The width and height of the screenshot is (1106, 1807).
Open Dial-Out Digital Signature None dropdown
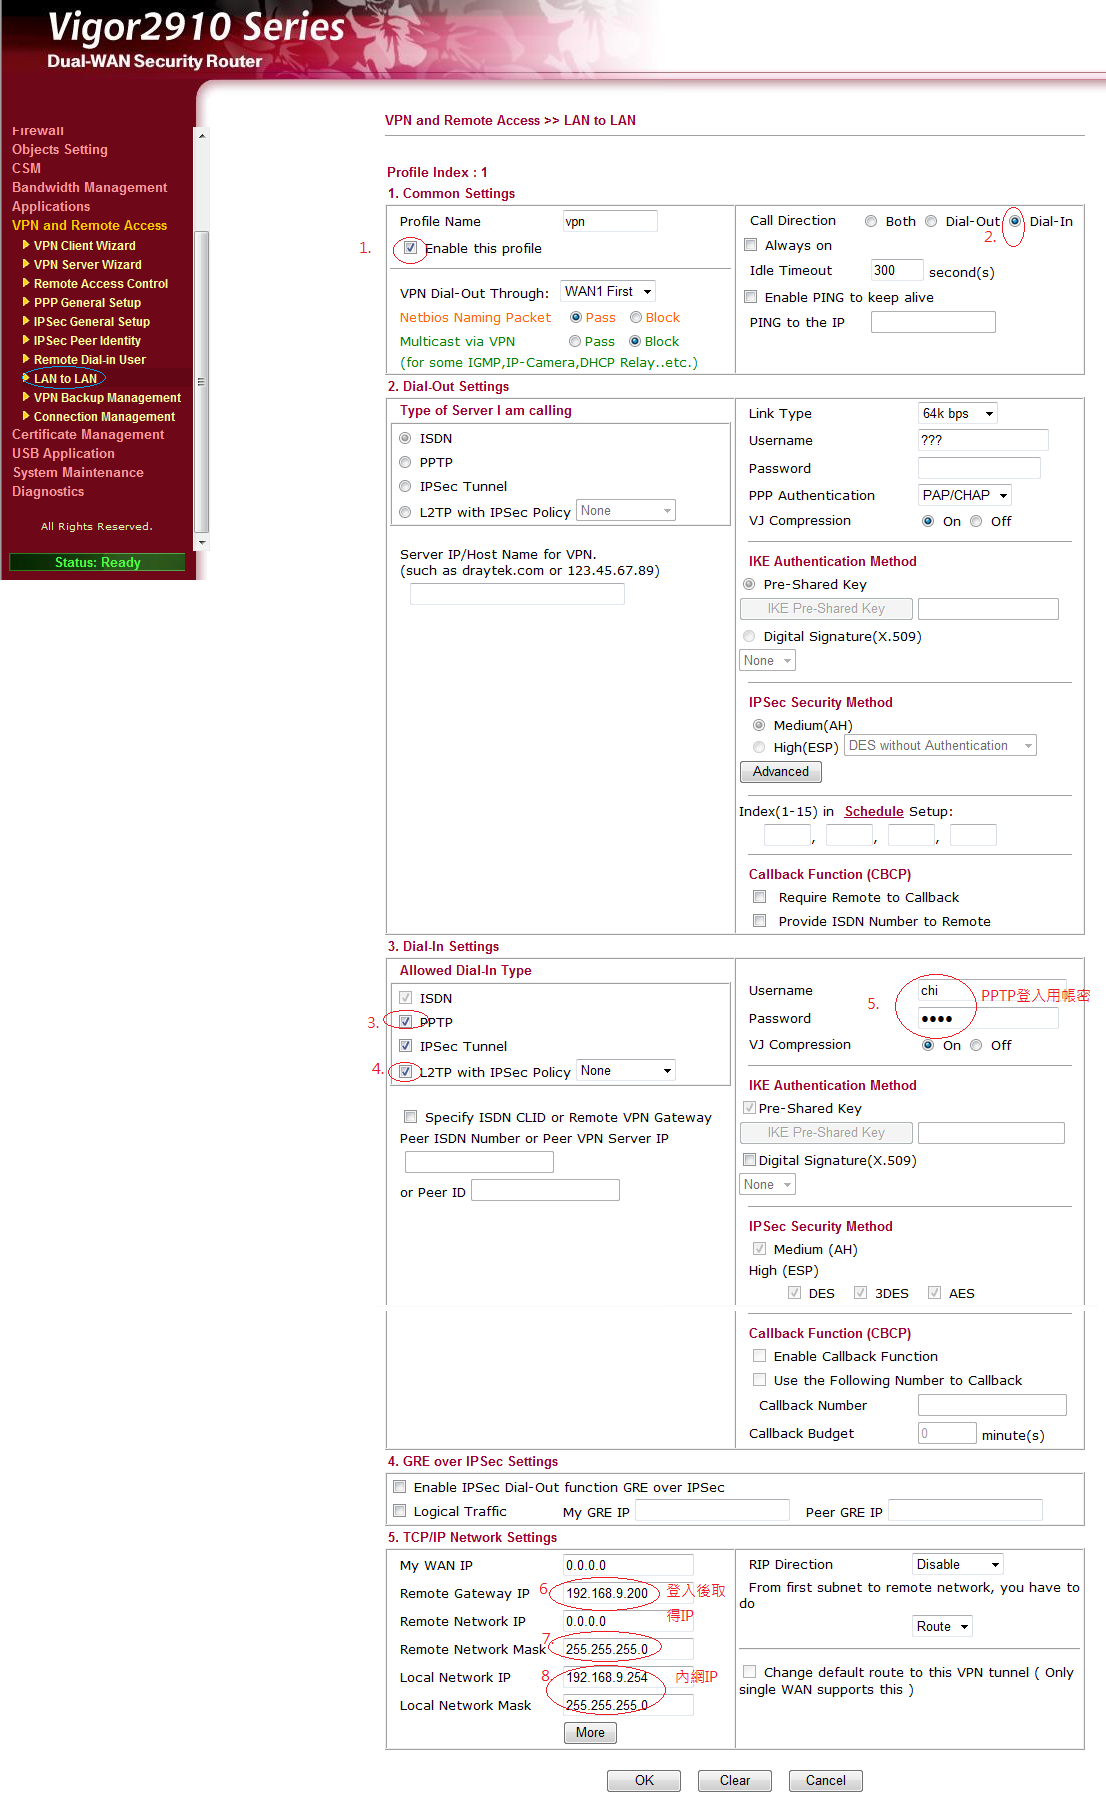pyautogui.click(x=767, y=661)
